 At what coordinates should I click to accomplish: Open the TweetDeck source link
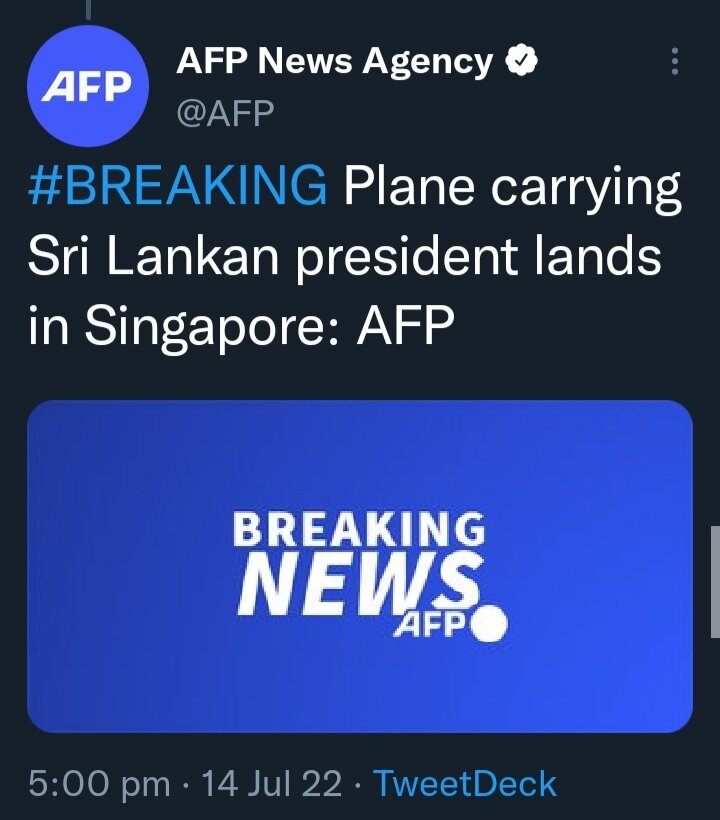coord(464,784)
